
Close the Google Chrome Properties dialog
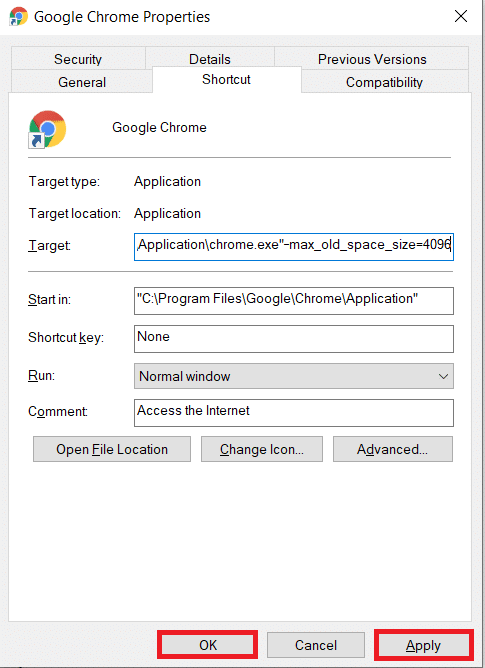(x=461, y=17)
